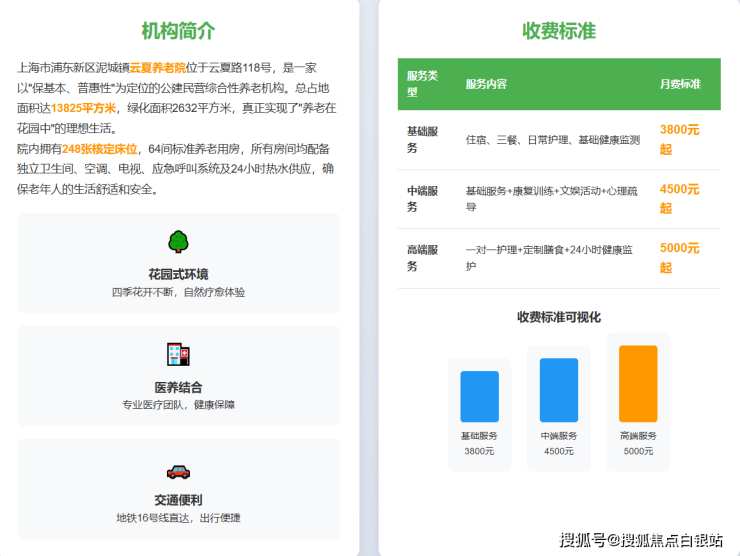Click the 收费标准 section heading
This screenshot has height=556, width=740.
(558, 31)
